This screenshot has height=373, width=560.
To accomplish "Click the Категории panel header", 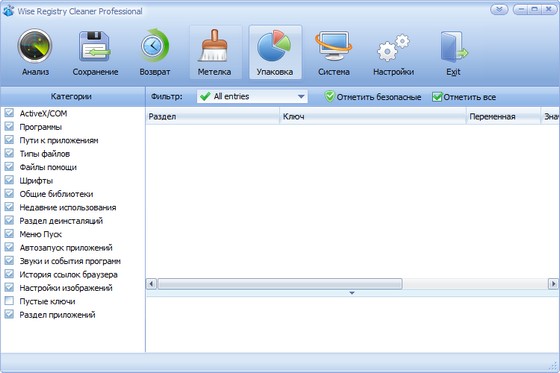I will (72, 96).
